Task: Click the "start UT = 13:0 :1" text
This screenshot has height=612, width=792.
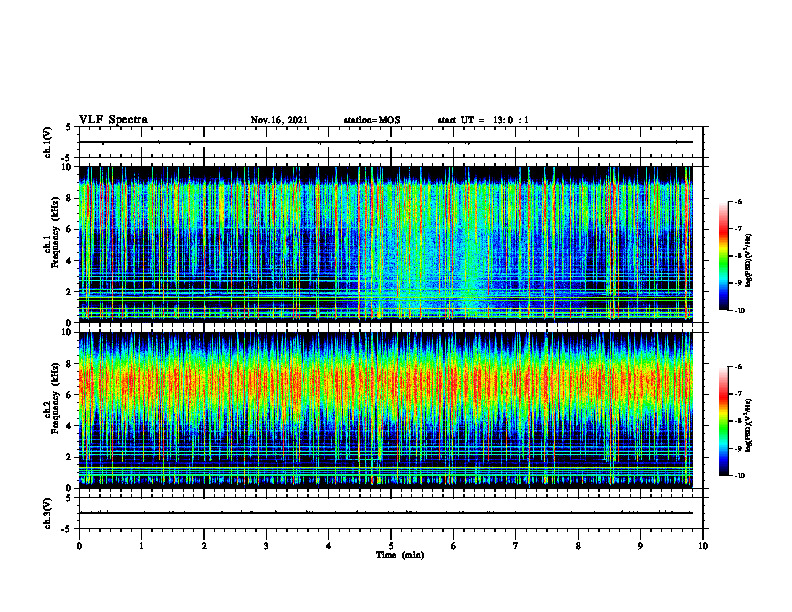Action: coord(483,120)
